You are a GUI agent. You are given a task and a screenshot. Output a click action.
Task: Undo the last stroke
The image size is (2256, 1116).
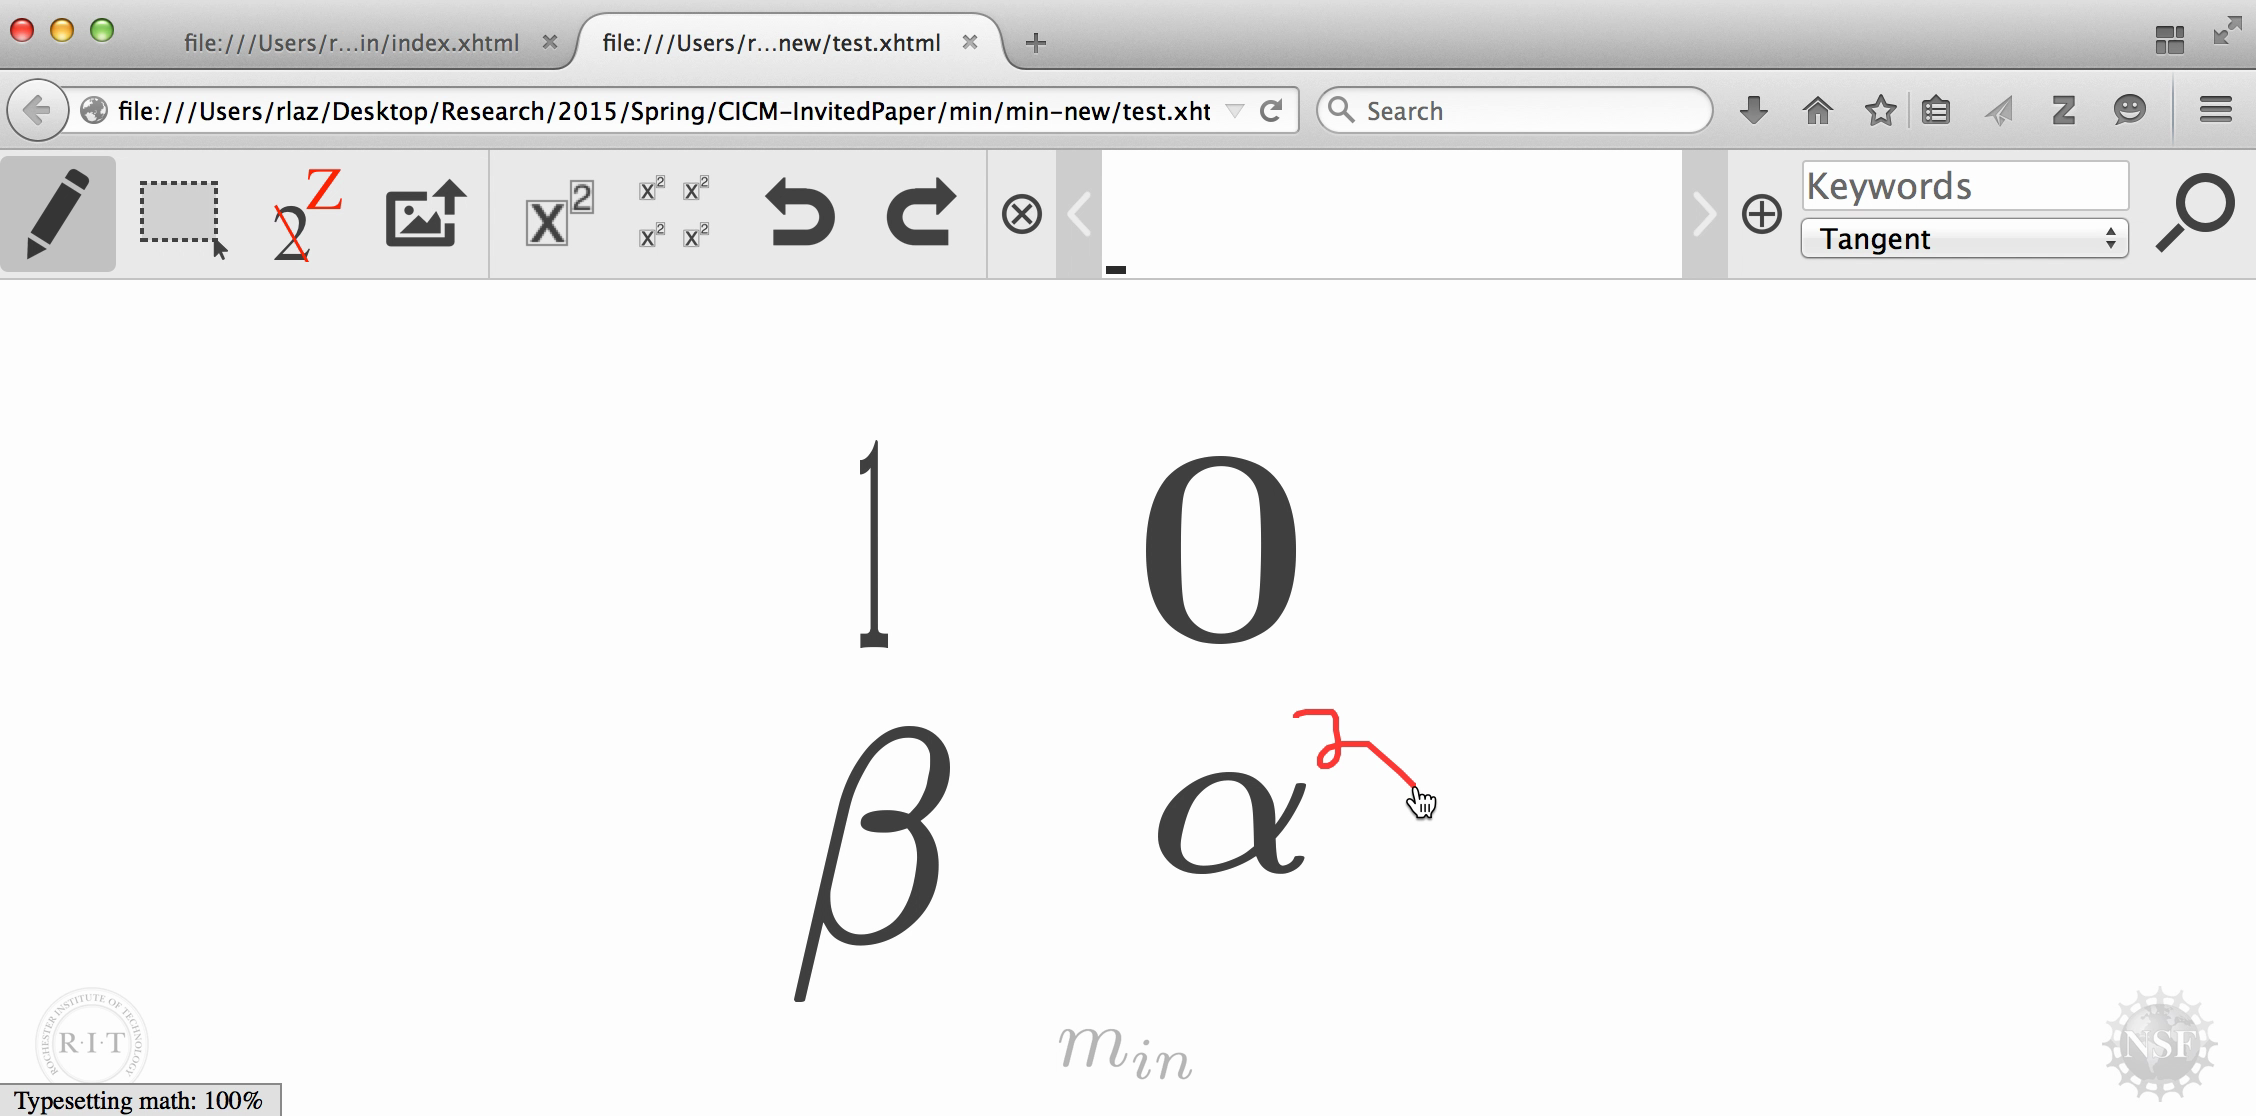799,214
